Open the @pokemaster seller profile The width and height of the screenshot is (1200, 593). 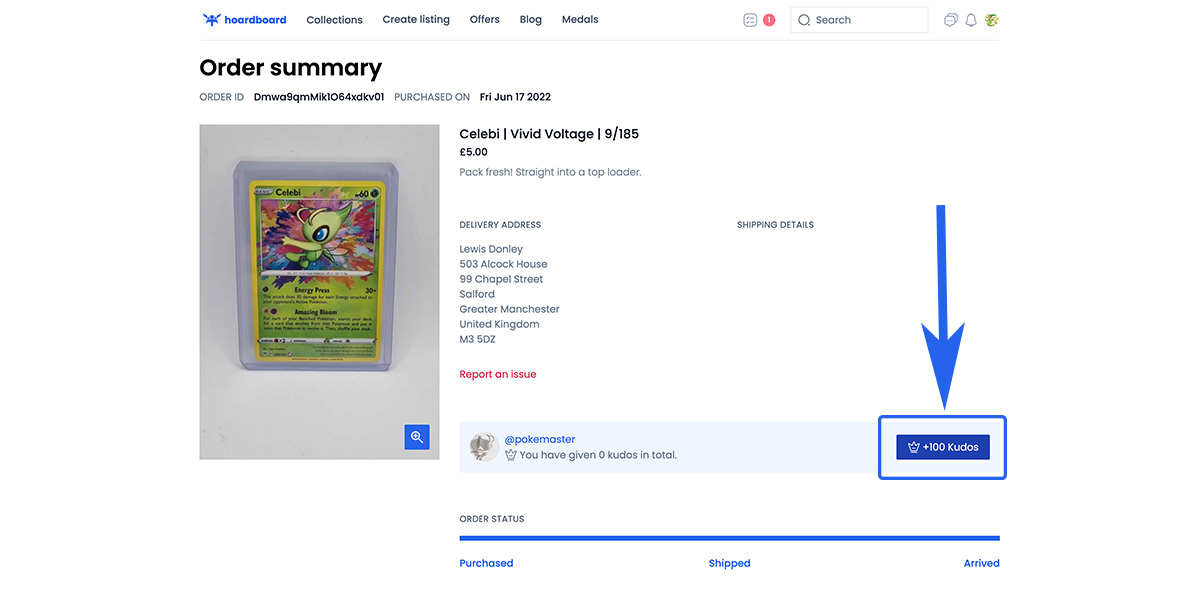[540, 439]
